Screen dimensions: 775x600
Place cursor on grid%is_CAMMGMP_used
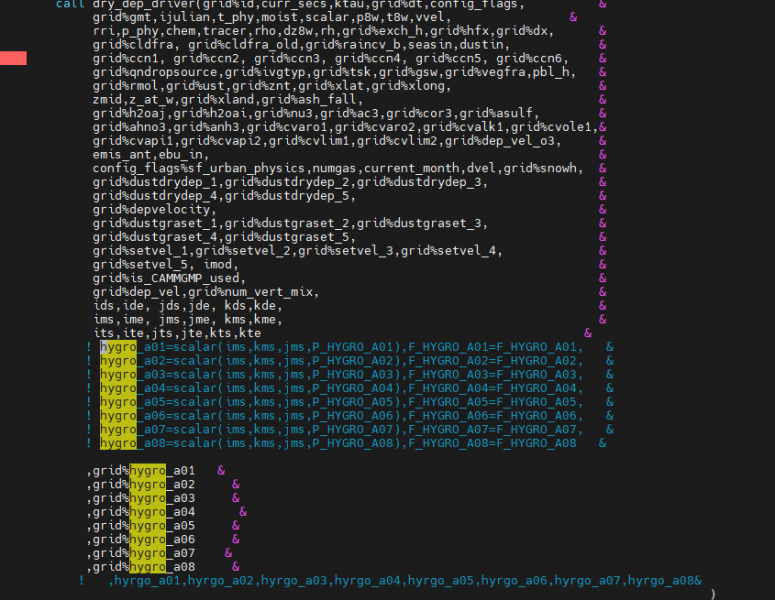click(167, 278)
